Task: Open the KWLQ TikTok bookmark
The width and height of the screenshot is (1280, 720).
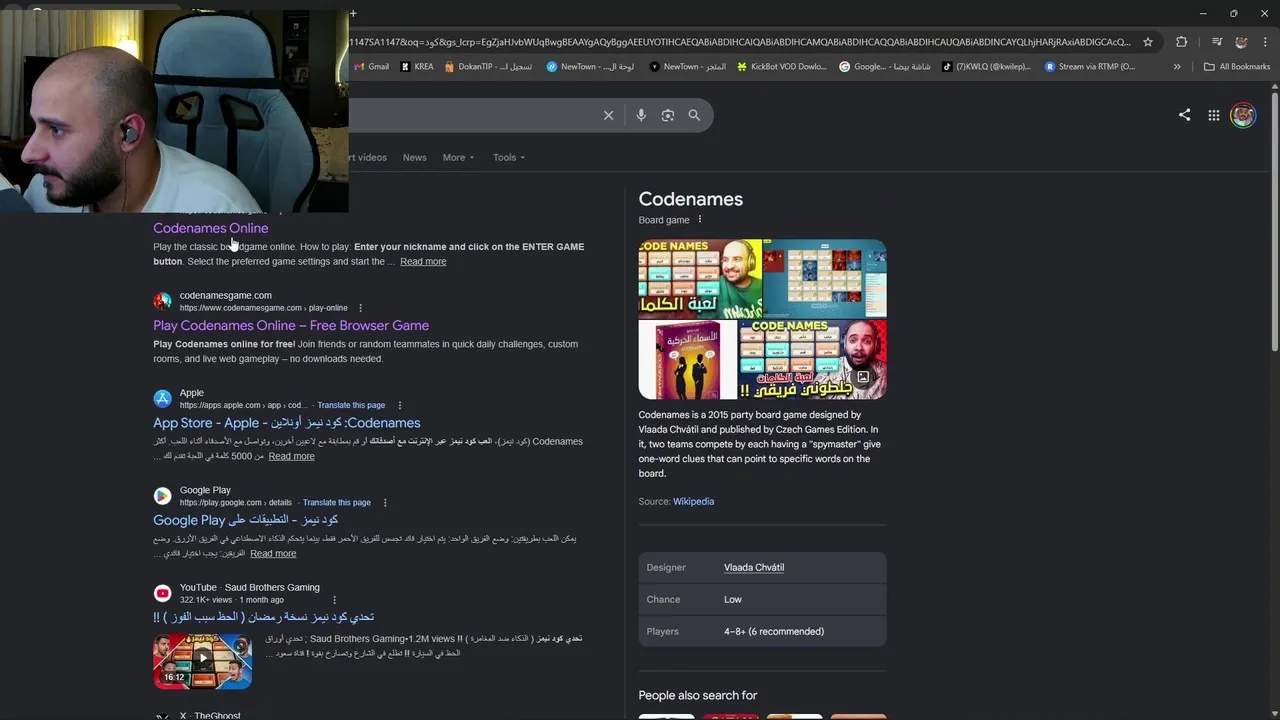Action: (x=987, y=67)
